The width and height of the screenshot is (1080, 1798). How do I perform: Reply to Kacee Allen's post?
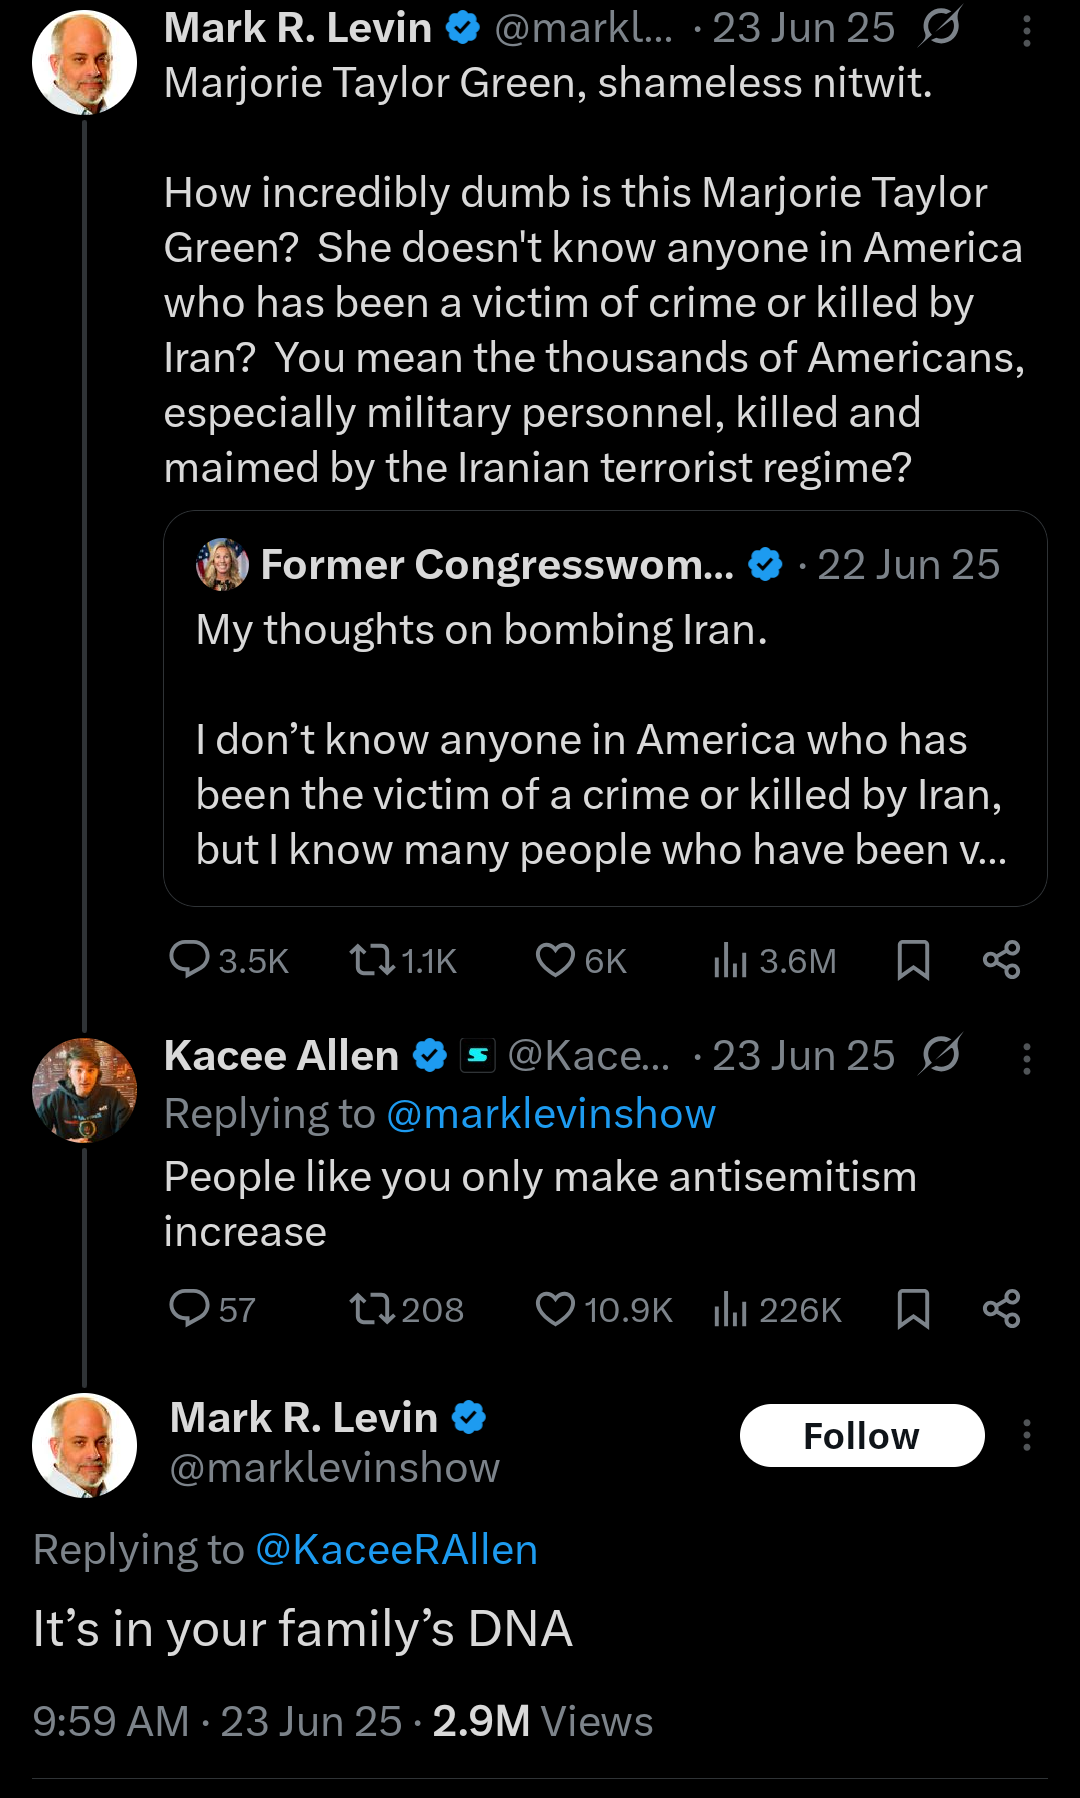pyautogui.click(x=189, y=1308)
